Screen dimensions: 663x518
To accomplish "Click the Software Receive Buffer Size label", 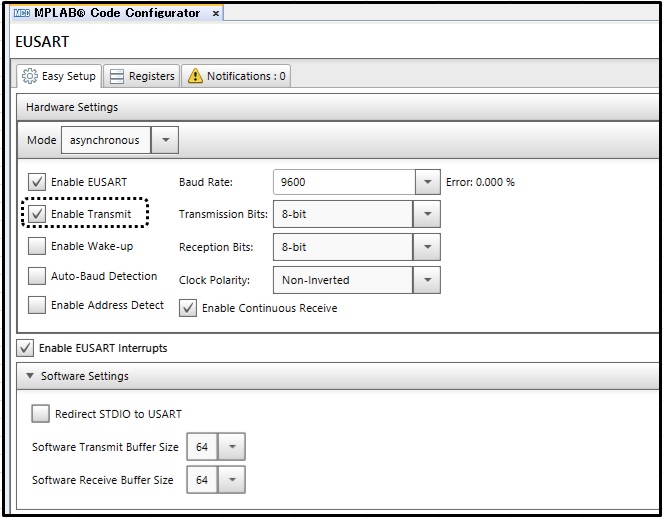I will point(103,480).
